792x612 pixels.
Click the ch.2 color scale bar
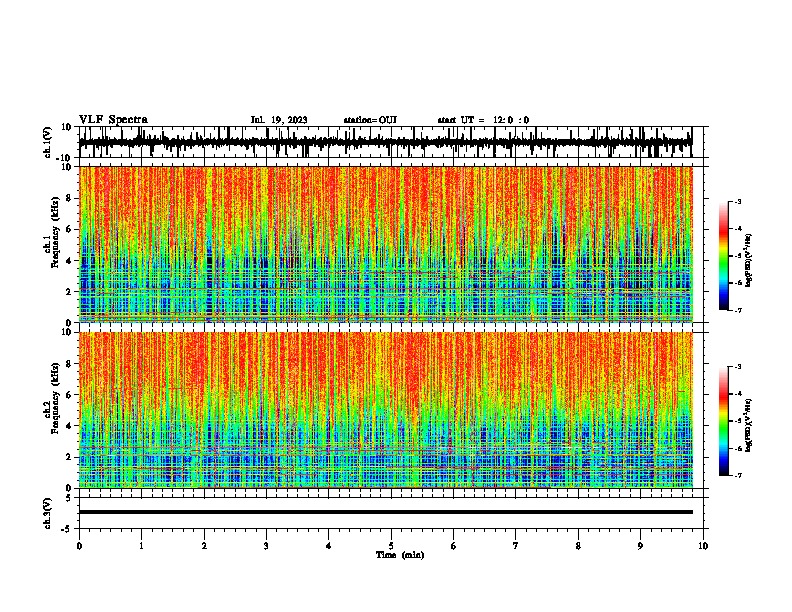click(724, 421)
